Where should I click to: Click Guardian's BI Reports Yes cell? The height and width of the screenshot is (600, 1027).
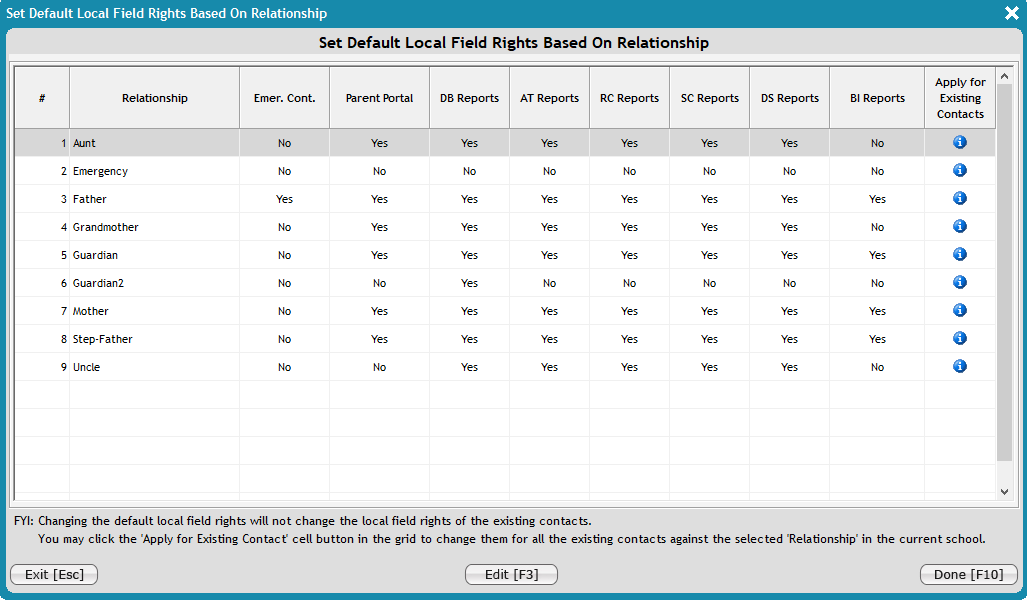click(877, 255)
